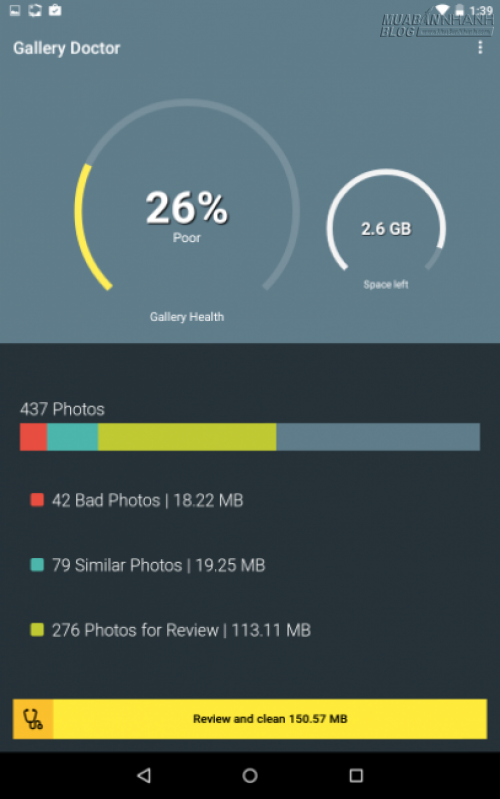
Task: Click red segment of photos bar
Action: pos(34,437)
